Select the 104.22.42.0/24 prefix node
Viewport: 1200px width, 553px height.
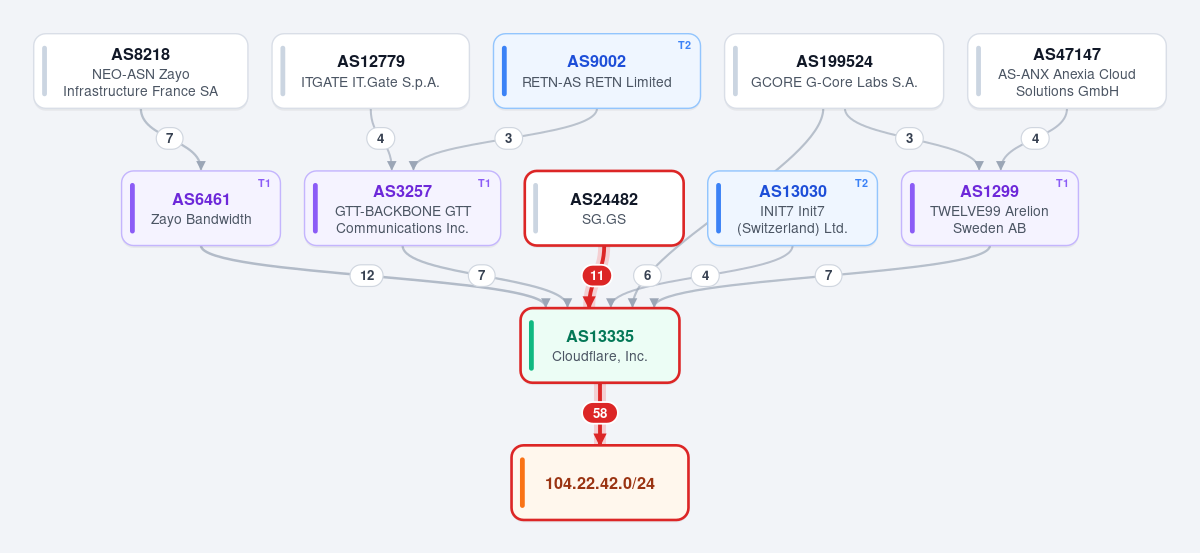[x=600, y=483]
